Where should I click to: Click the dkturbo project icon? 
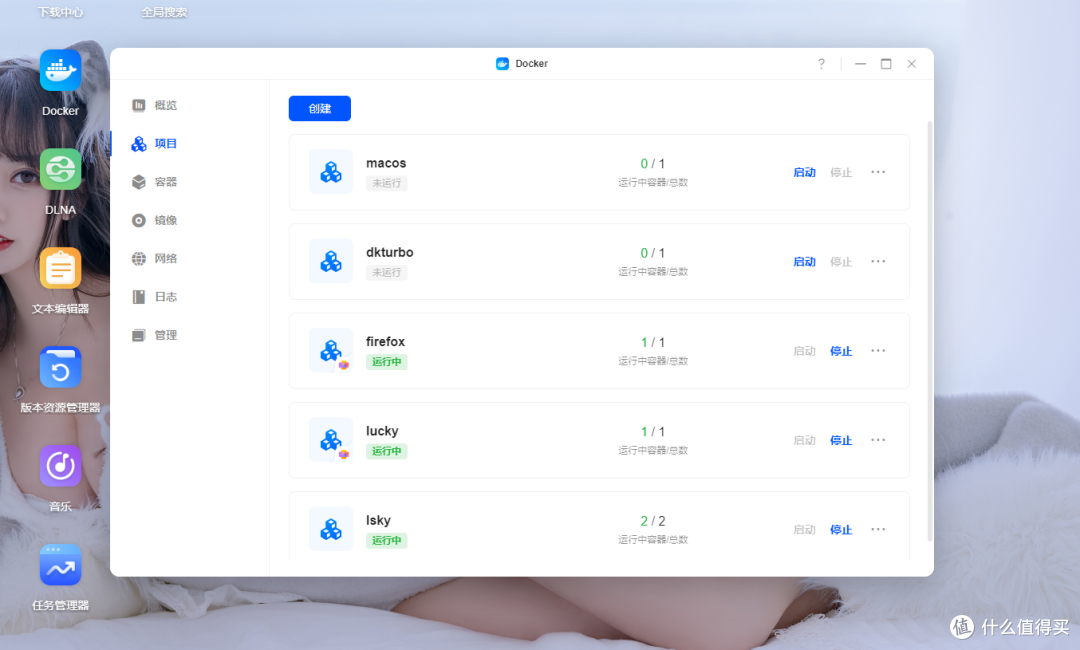tap(331, 262)
